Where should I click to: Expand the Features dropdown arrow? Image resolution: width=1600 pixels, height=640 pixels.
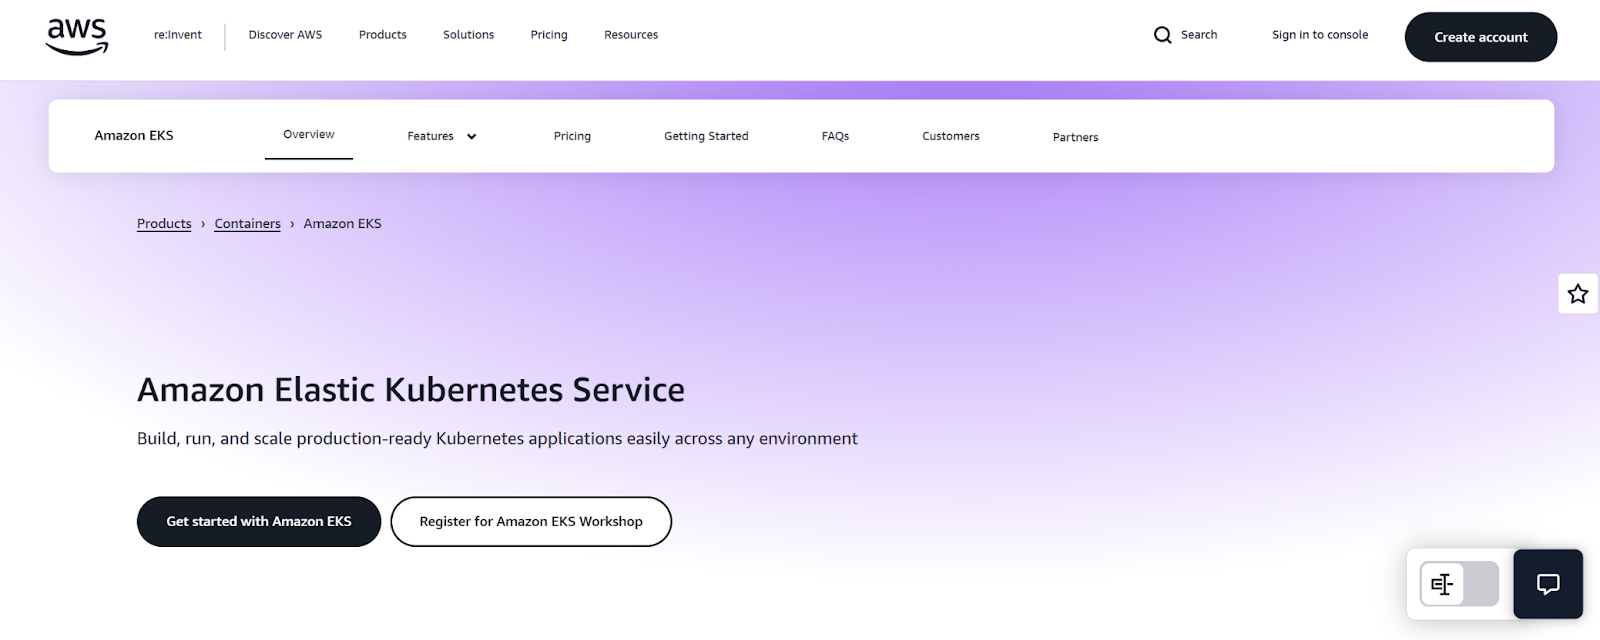pyautogui.click(x=472, y=137)
